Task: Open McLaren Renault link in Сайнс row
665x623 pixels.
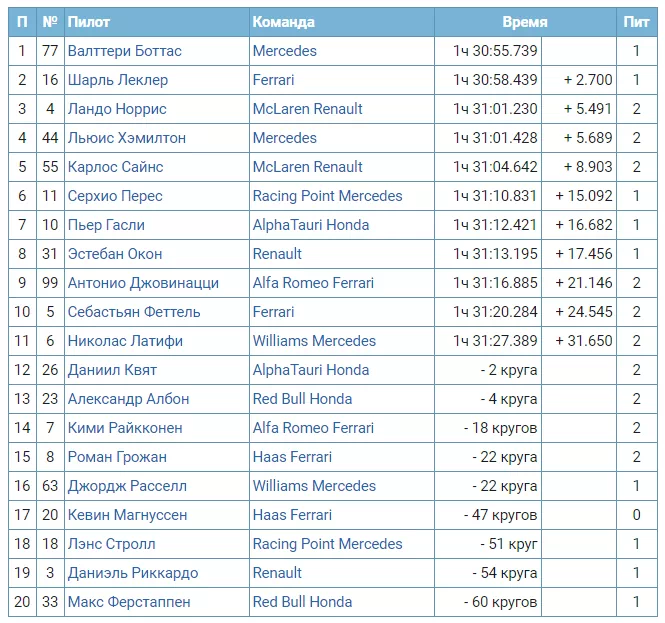Action: coord(307,167)
